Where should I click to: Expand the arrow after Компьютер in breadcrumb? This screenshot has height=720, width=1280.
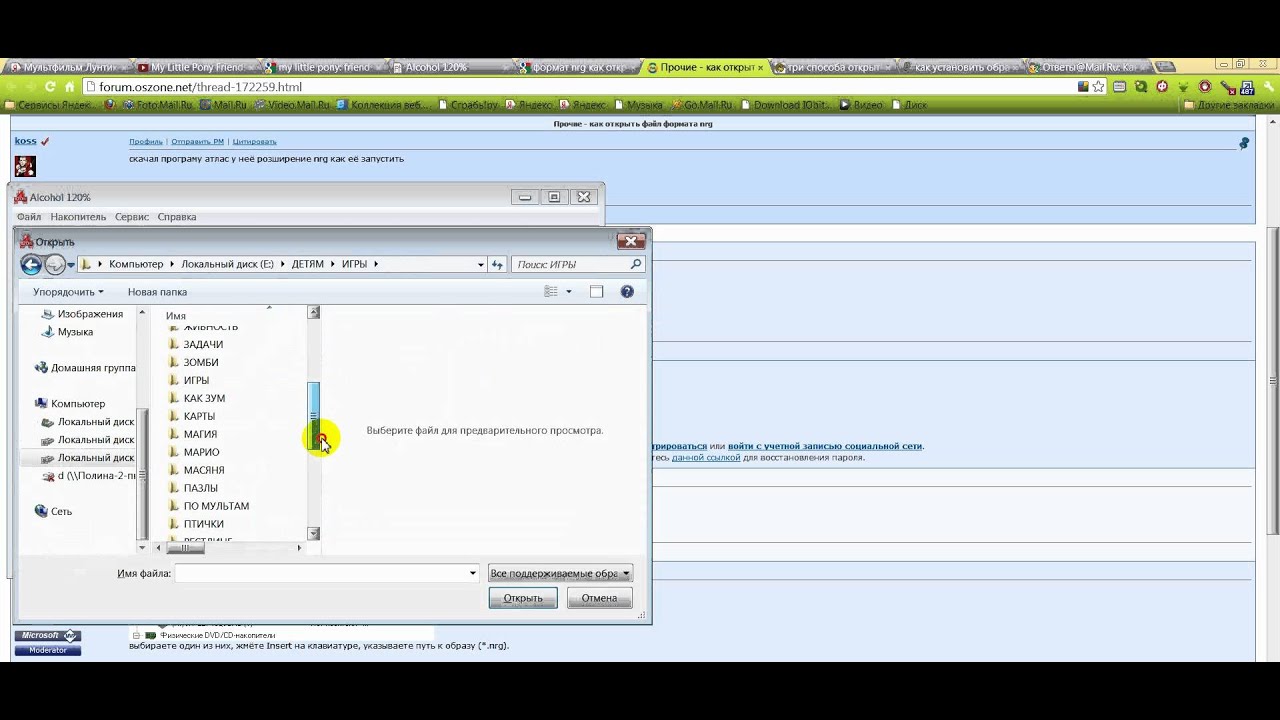pyautogui.click(x=171, y=264)
